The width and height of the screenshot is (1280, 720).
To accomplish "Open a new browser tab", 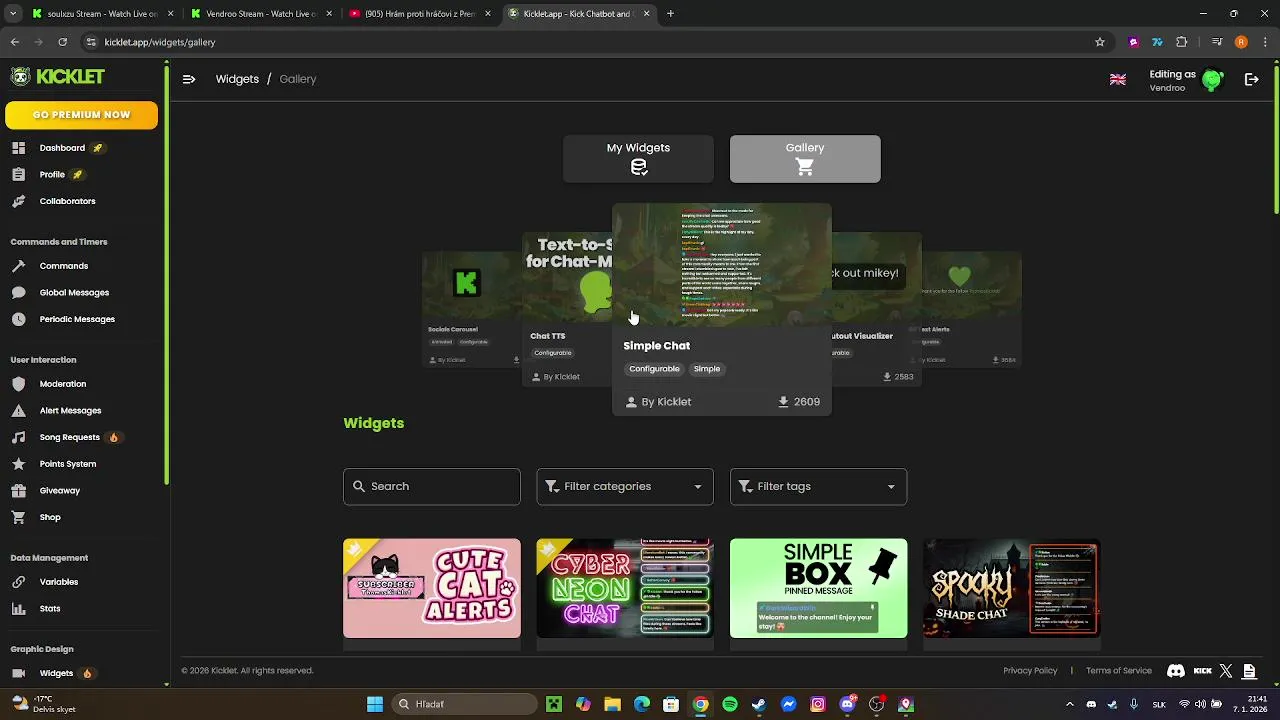I will [670, 14].
